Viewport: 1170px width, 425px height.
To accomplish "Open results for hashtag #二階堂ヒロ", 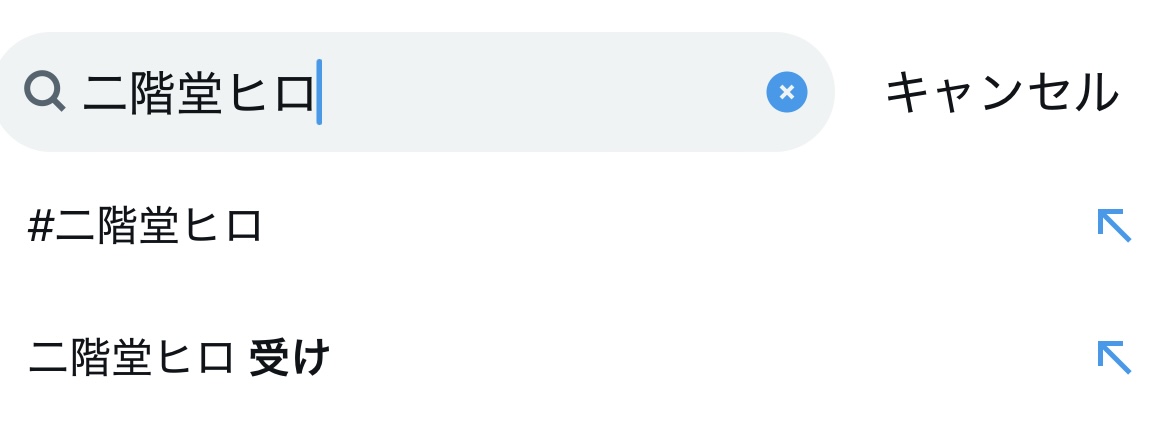I will (x=146, y=226).
